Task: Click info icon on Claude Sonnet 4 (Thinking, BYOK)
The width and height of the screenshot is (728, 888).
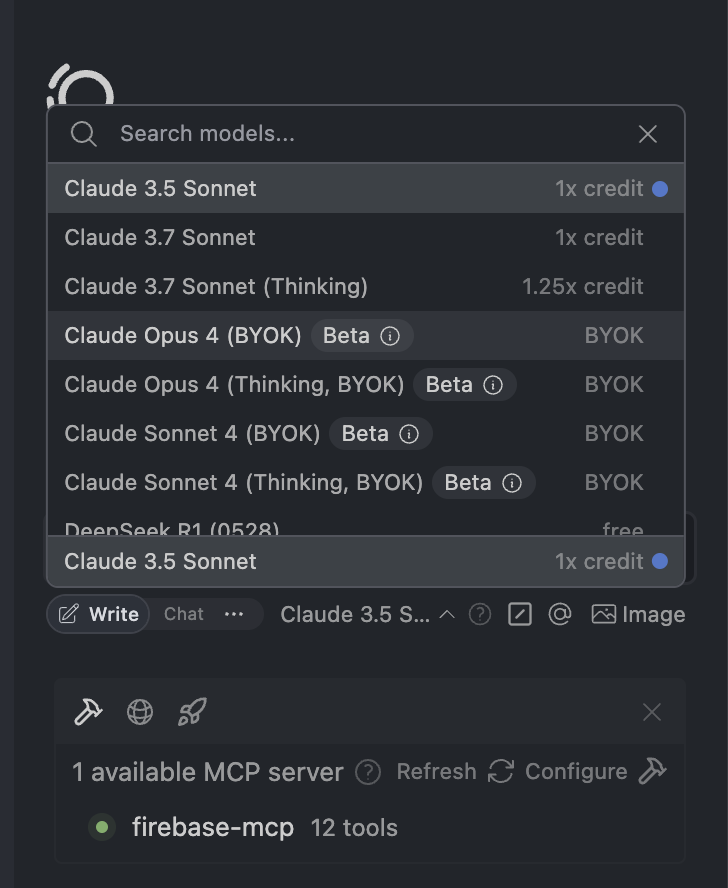Action: pyautogui.click(x=512, y=483)
